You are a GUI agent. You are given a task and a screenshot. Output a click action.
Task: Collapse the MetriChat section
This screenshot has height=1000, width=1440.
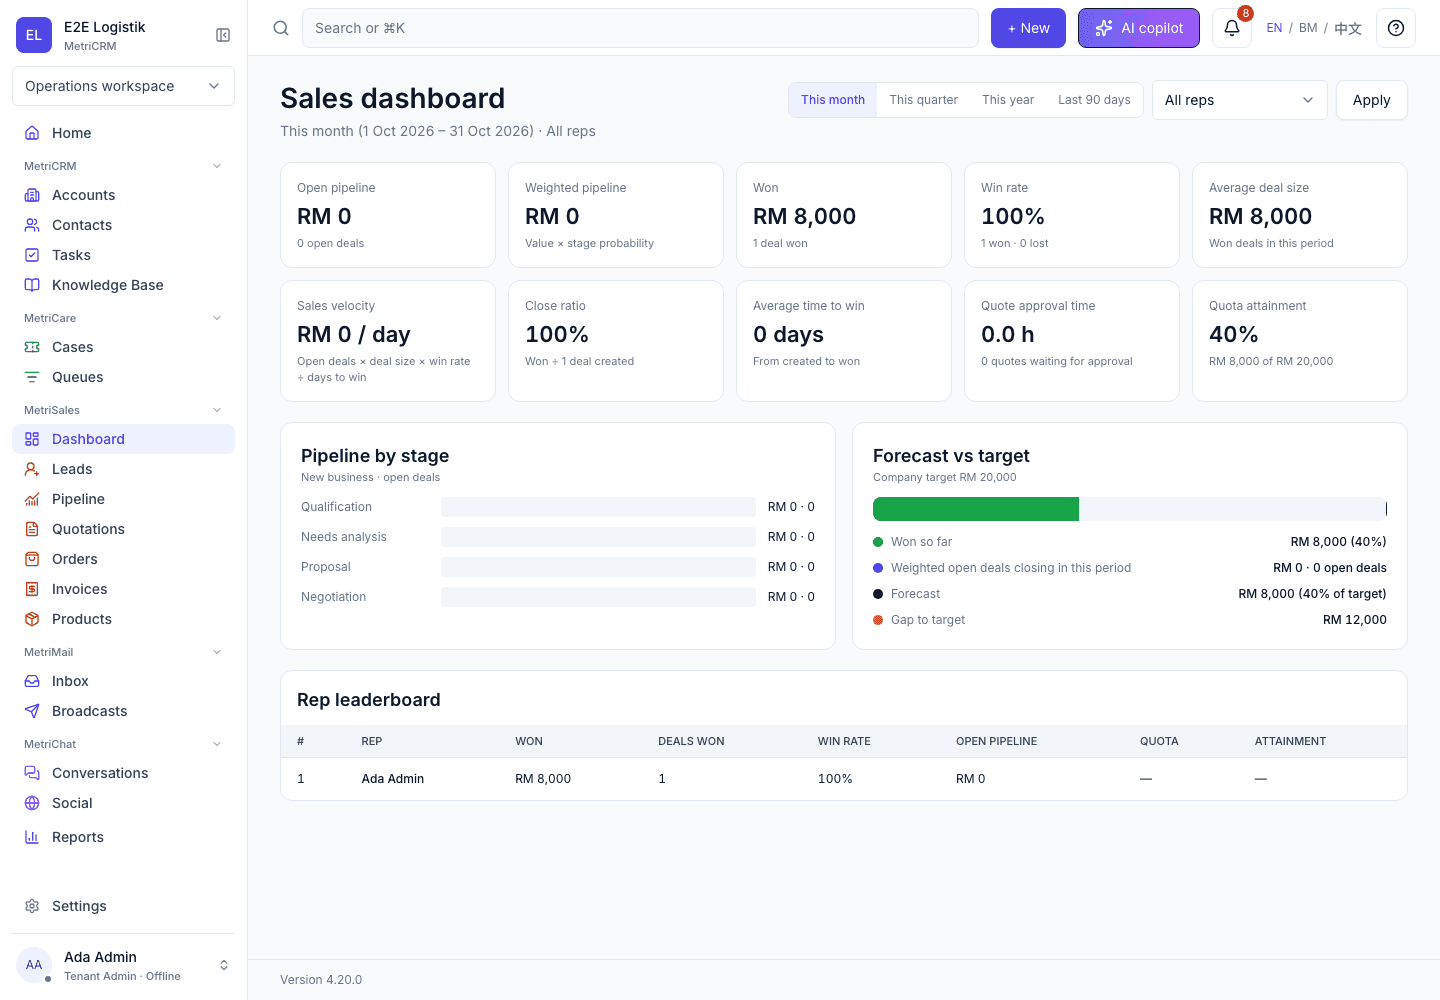tap(217, 744)
